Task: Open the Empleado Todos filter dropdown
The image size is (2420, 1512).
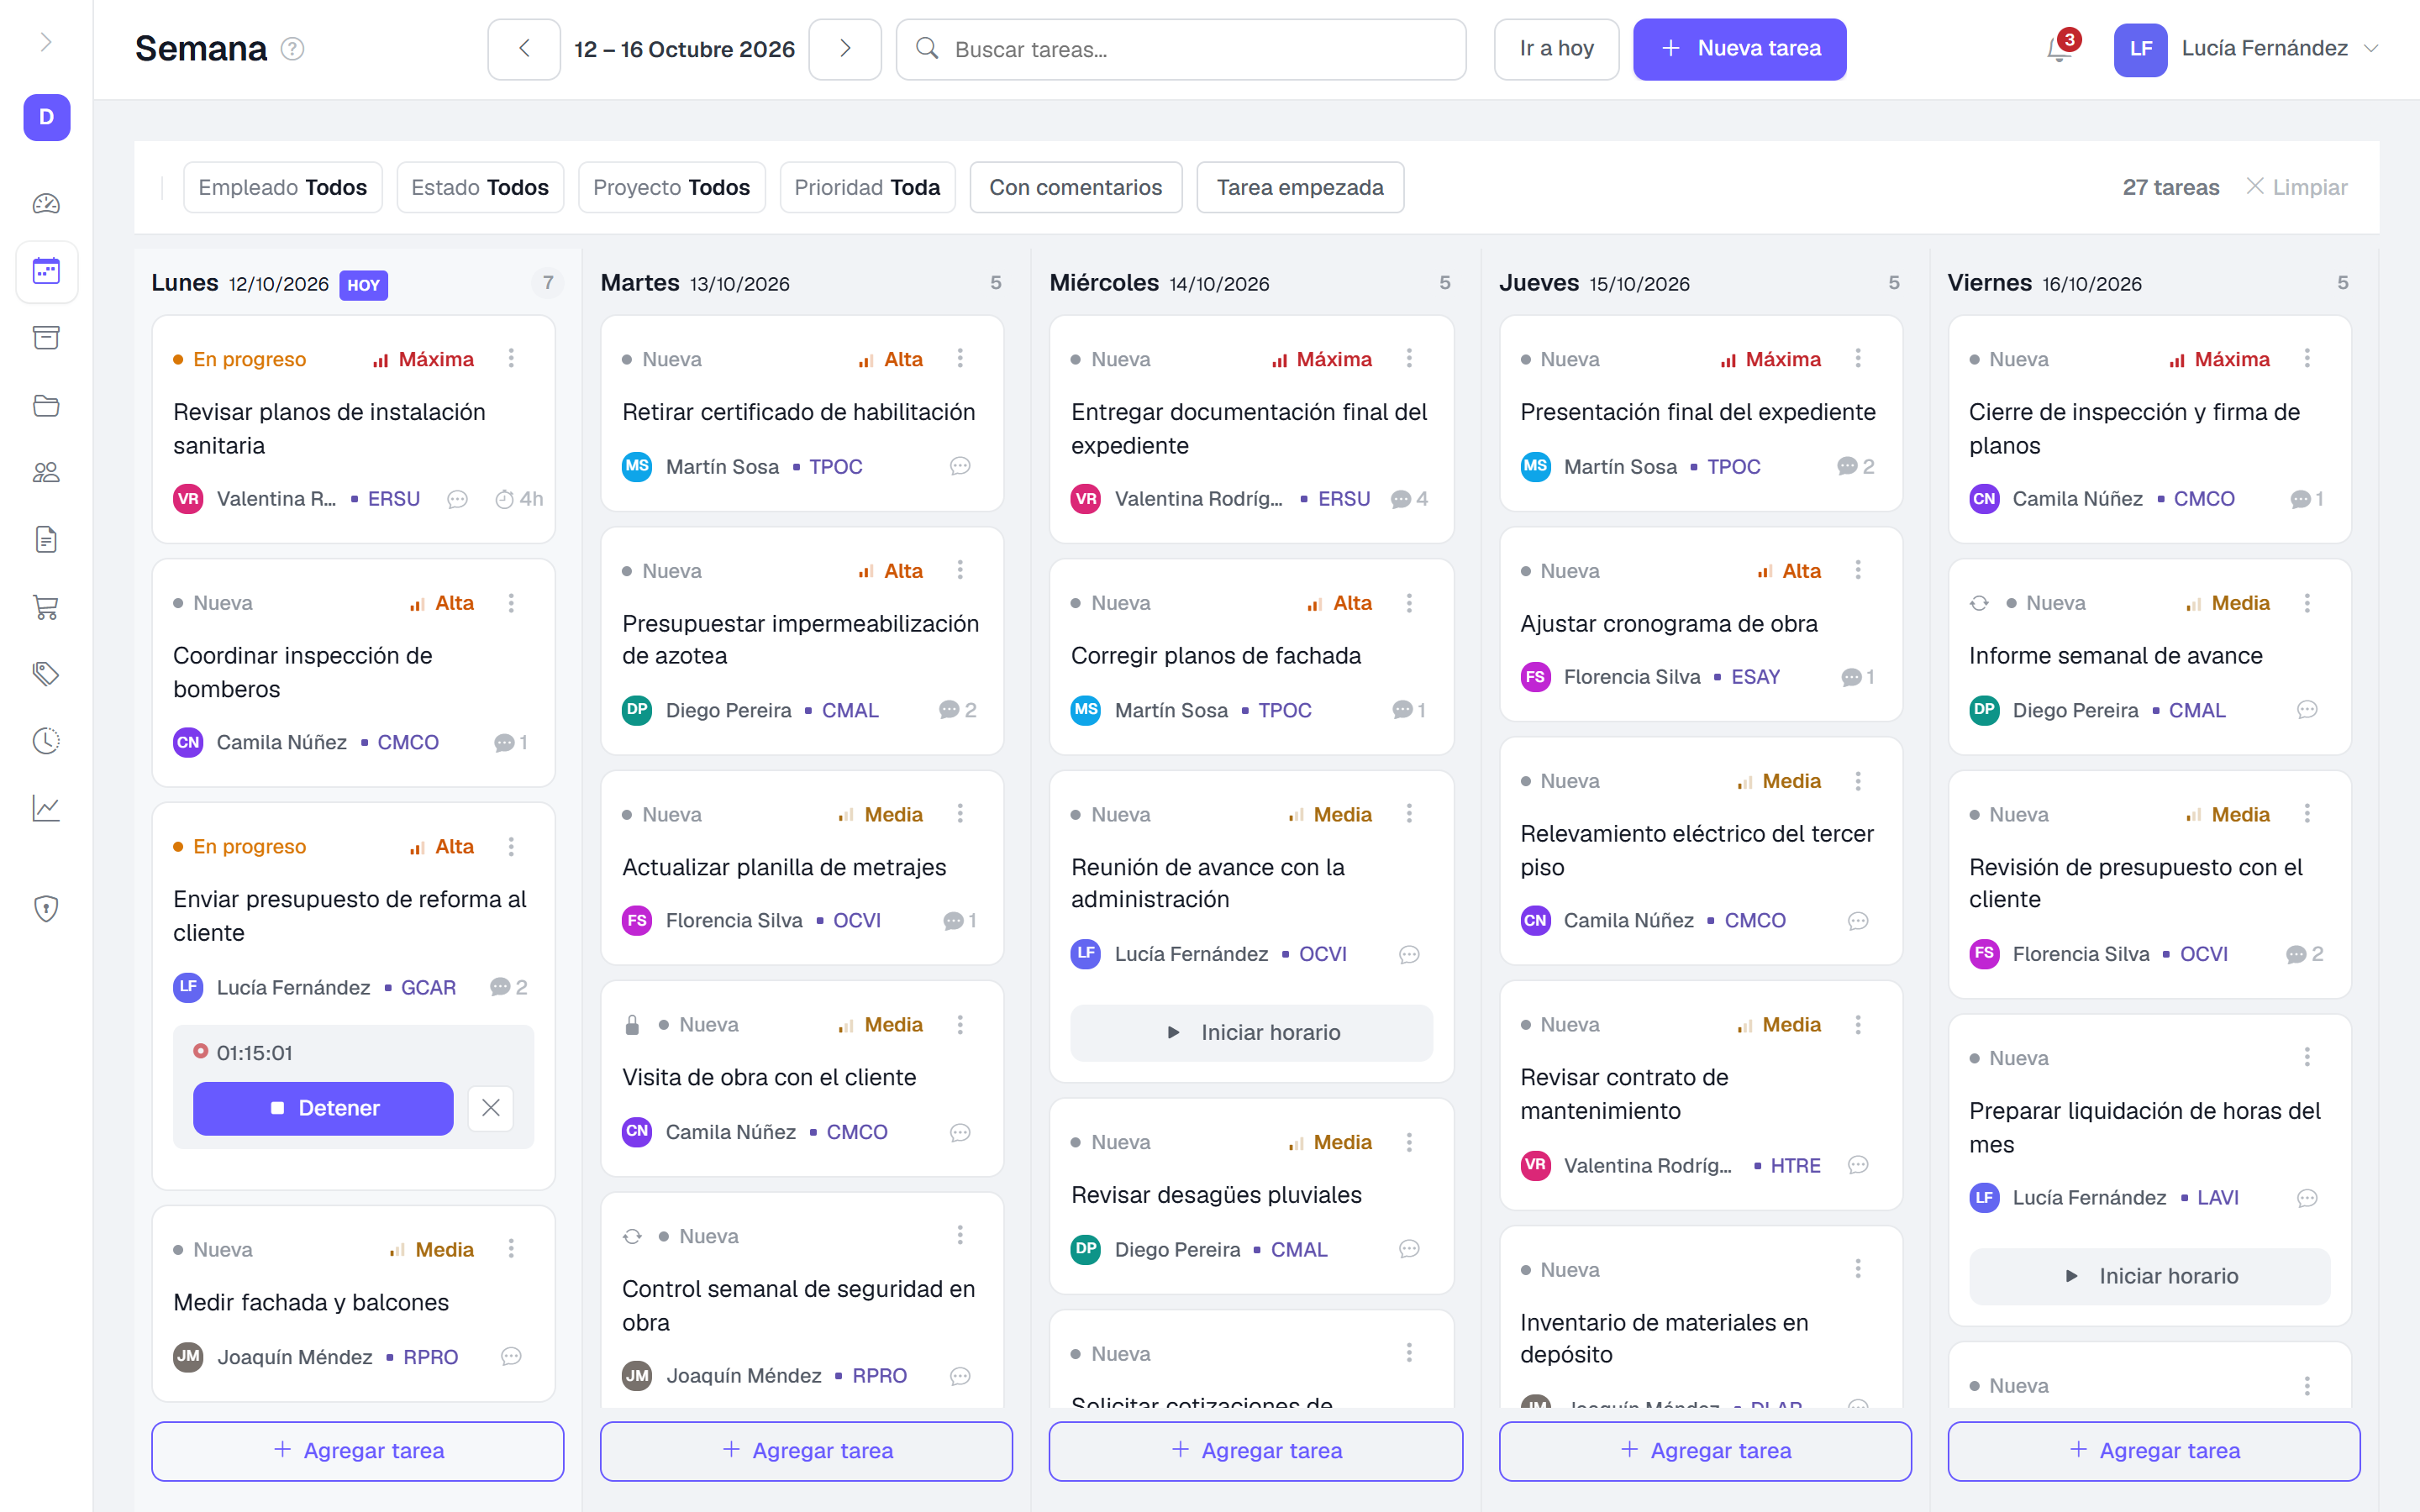Action: 283,187
